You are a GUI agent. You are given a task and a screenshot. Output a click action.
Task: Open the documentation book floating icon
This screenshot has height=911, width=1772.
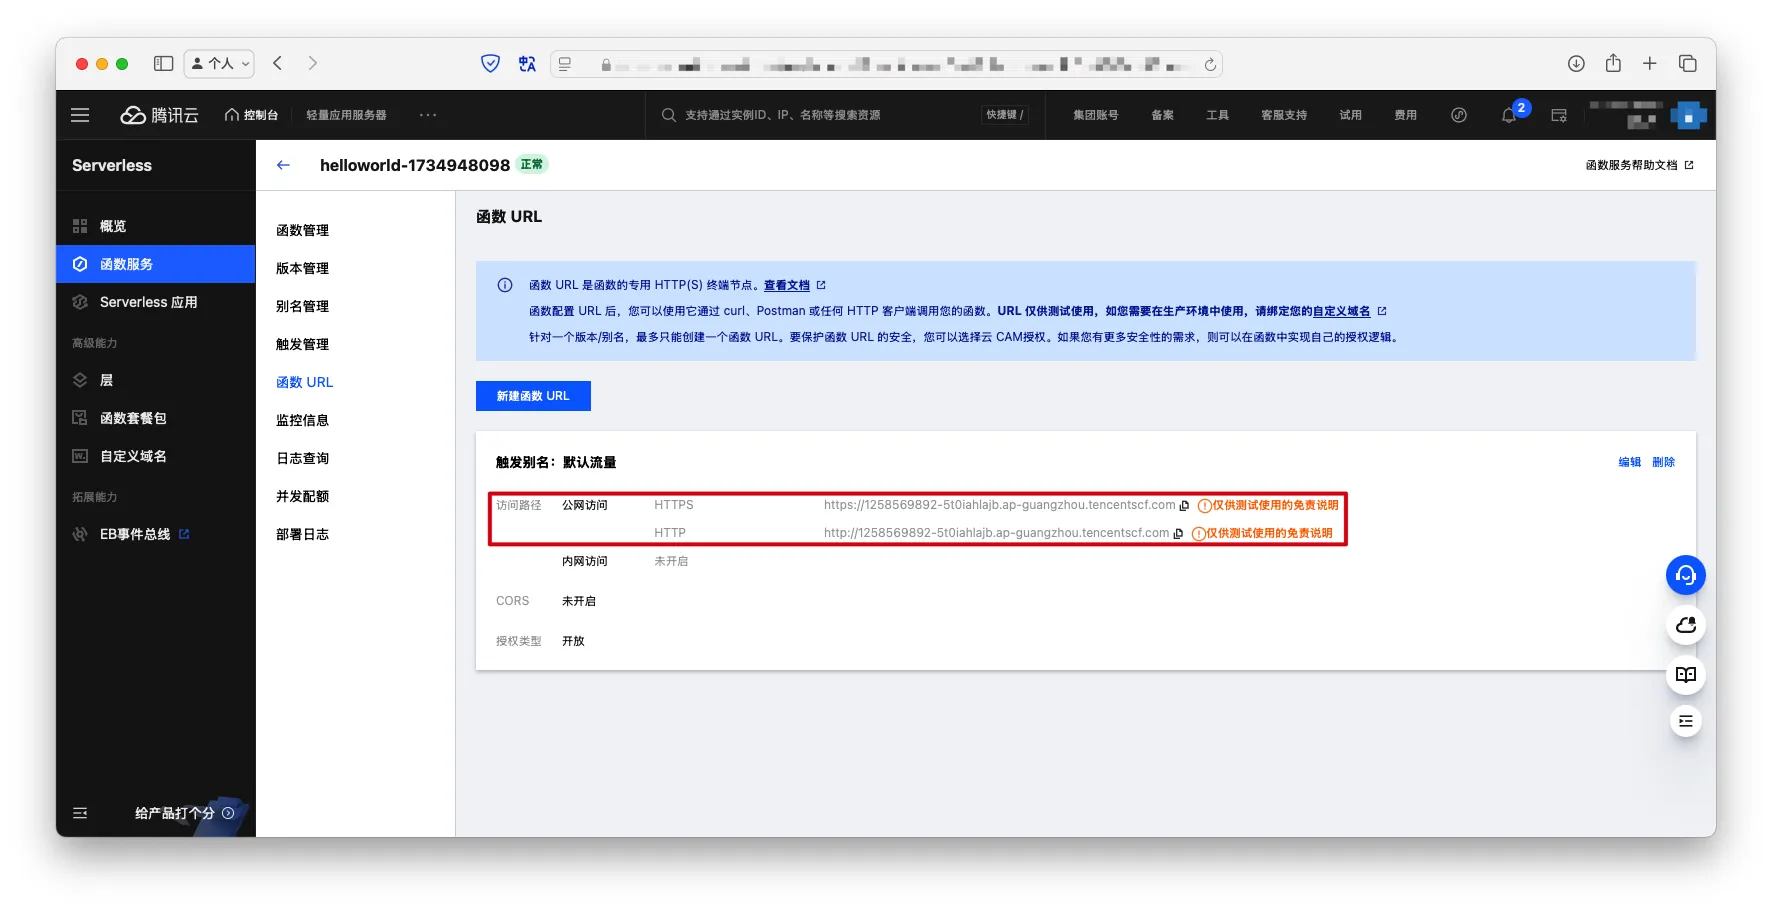click(1685, 674)
